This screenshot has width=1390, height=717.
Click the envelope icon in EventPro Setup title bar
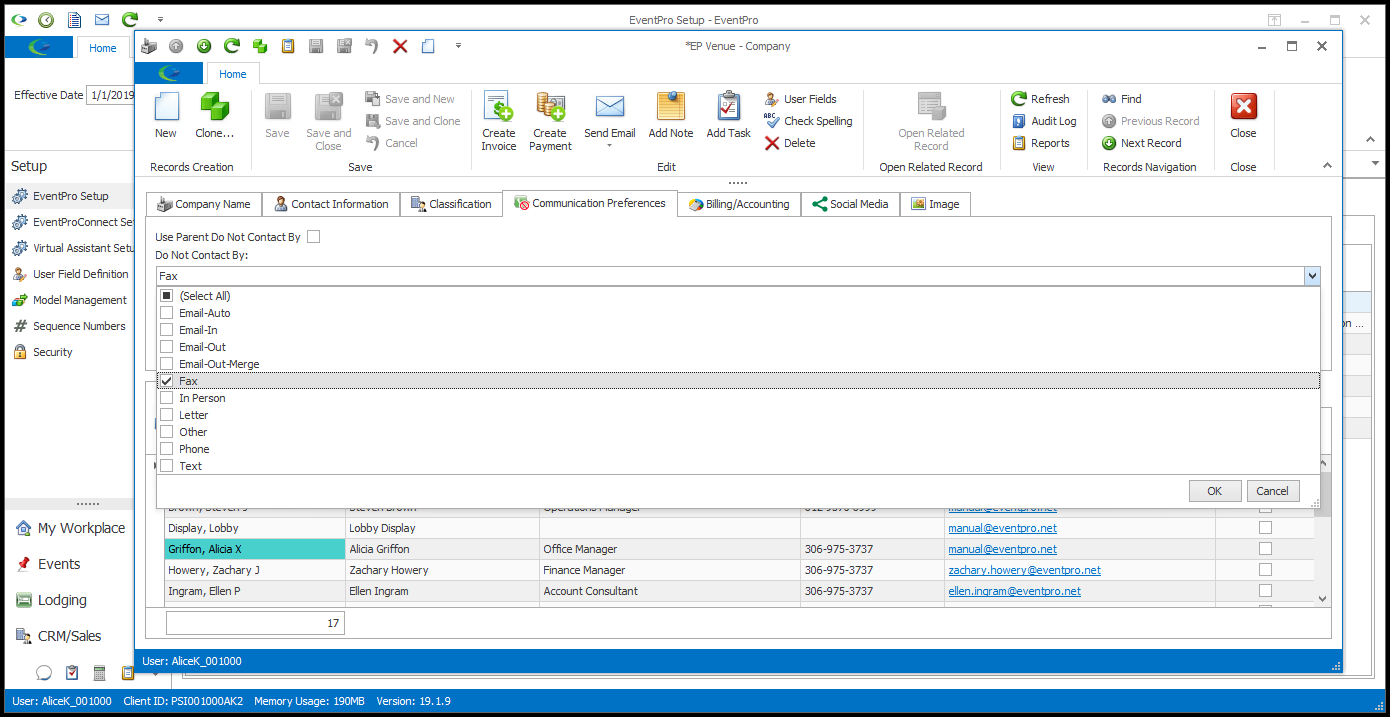point(102,20)
